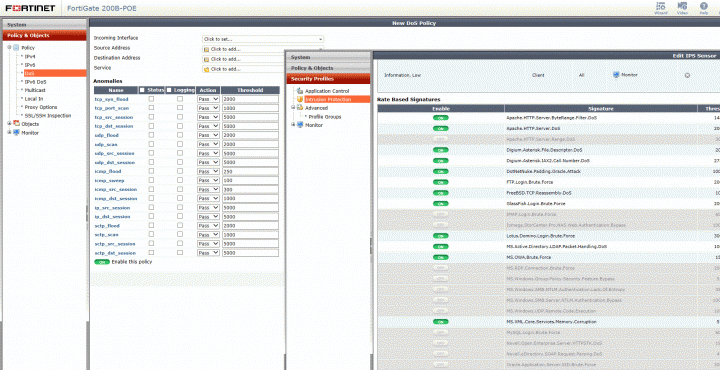Image resolution: width=720 pixels, height=370 pixels.
Task: Click the Monitor icon under Security Profiles
Action: pos(299,125)
